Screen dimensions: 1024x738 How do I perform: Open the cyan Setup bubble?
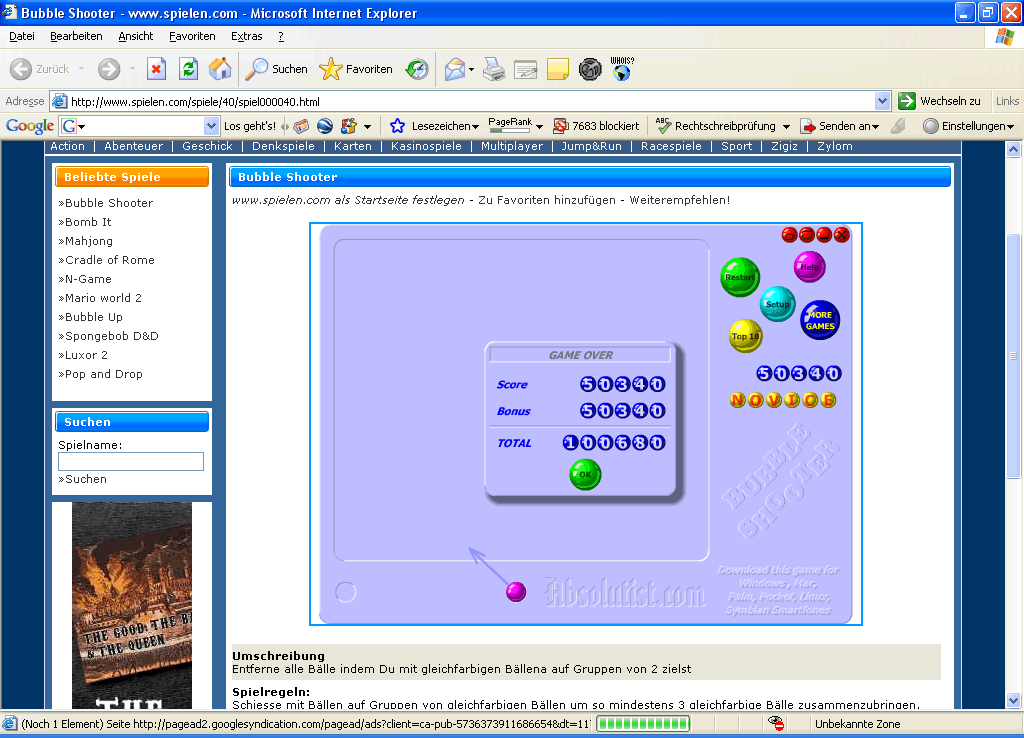[777, 304]
